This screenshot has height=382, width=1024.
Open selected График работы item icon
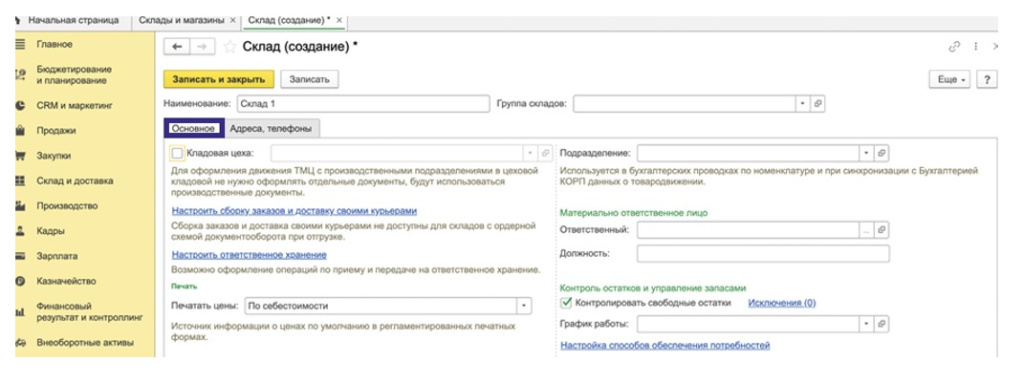(x=882, y=324)
